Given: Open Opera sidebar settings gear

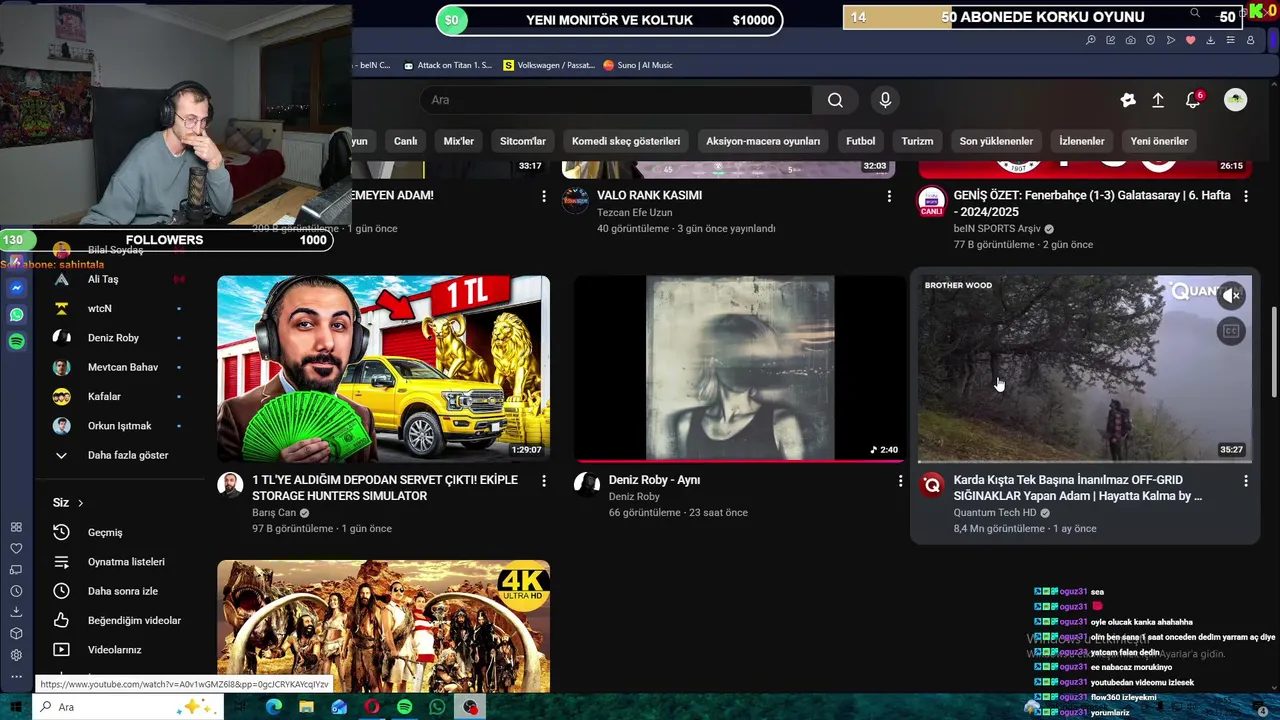Looking at the screenshot, I should 16,655.
